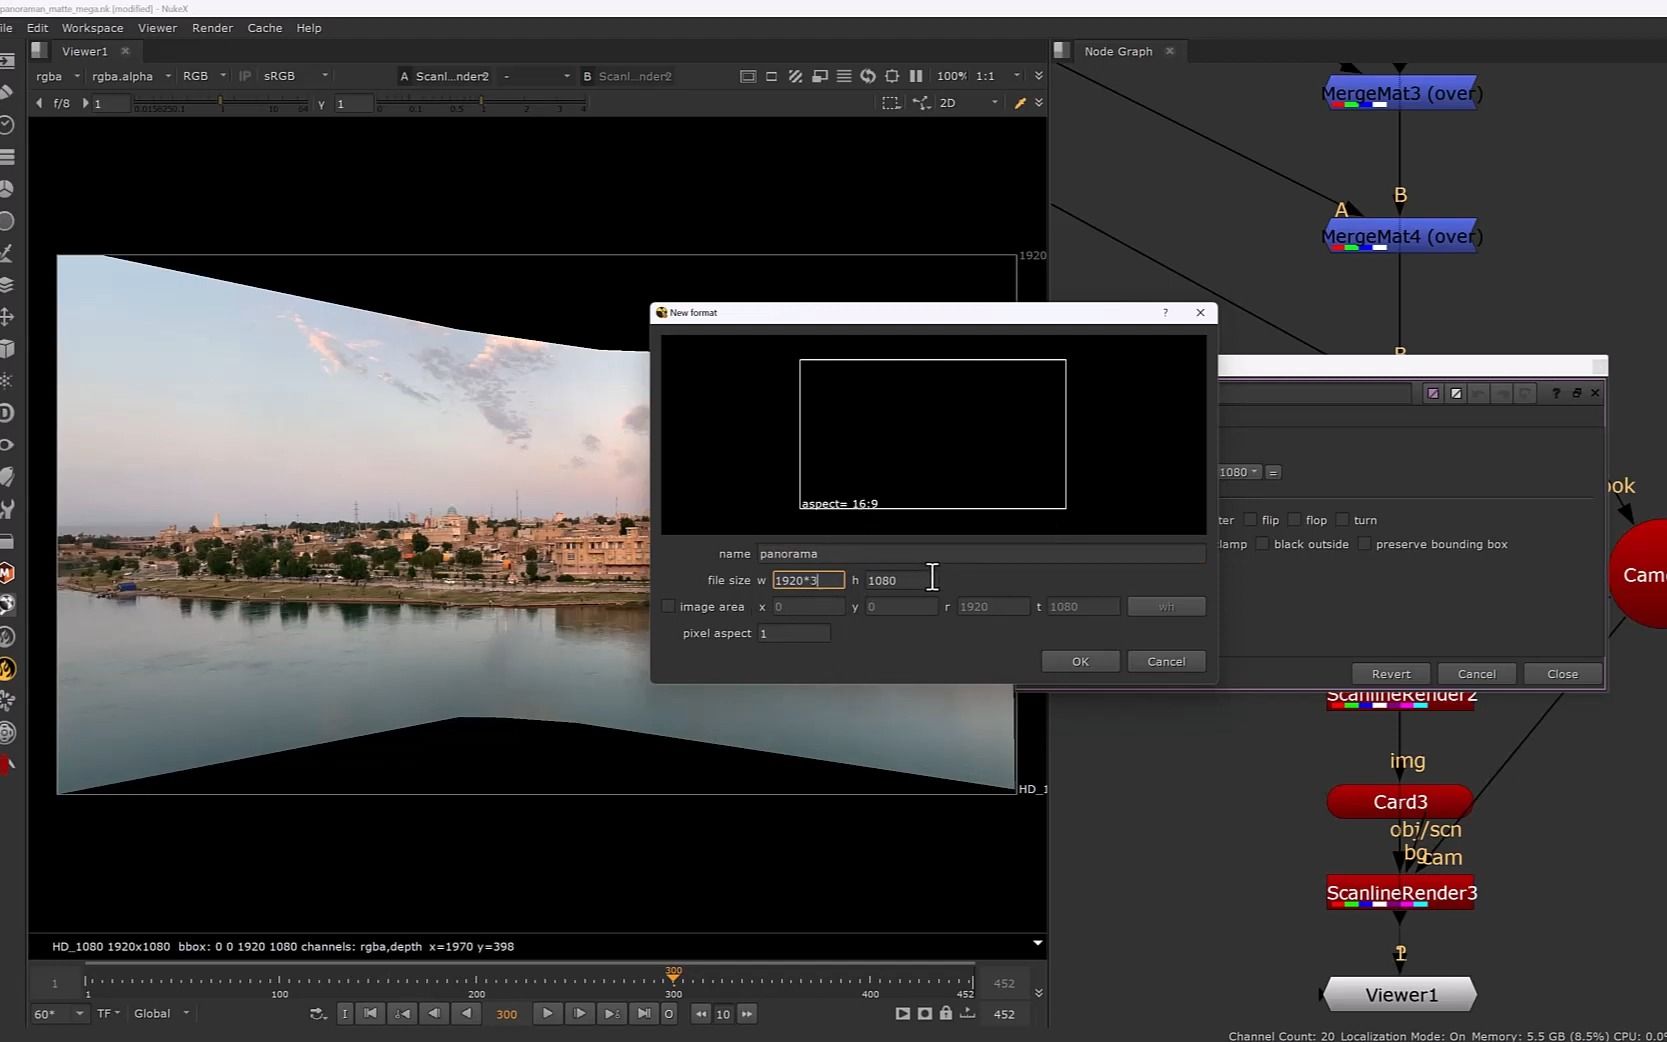Viewport: 1667px width, 1042px height.
Task: Open the Workspace menu
Action: 92,28
